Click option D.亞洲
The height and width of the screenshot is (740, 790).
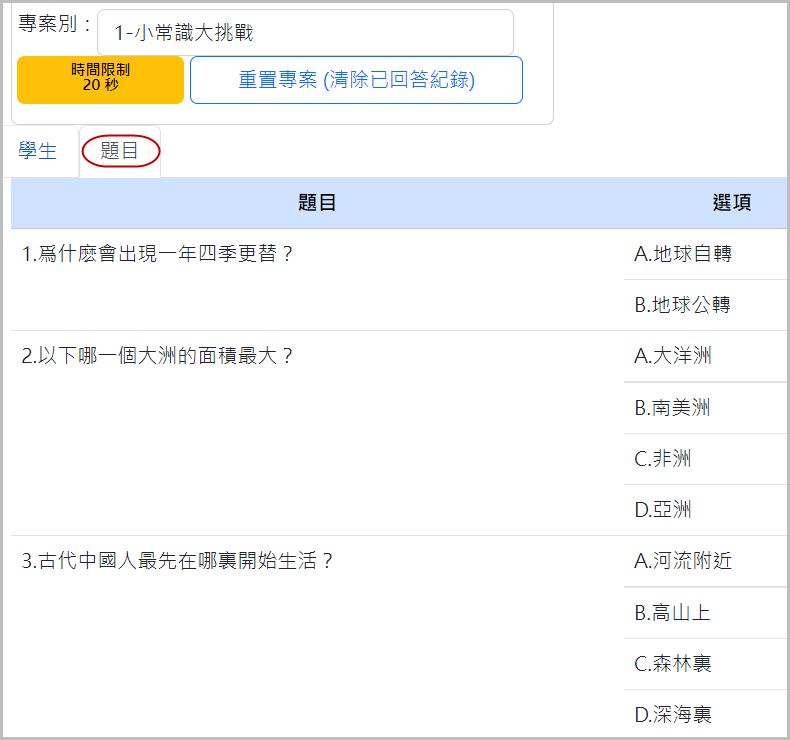click(663, 510)
